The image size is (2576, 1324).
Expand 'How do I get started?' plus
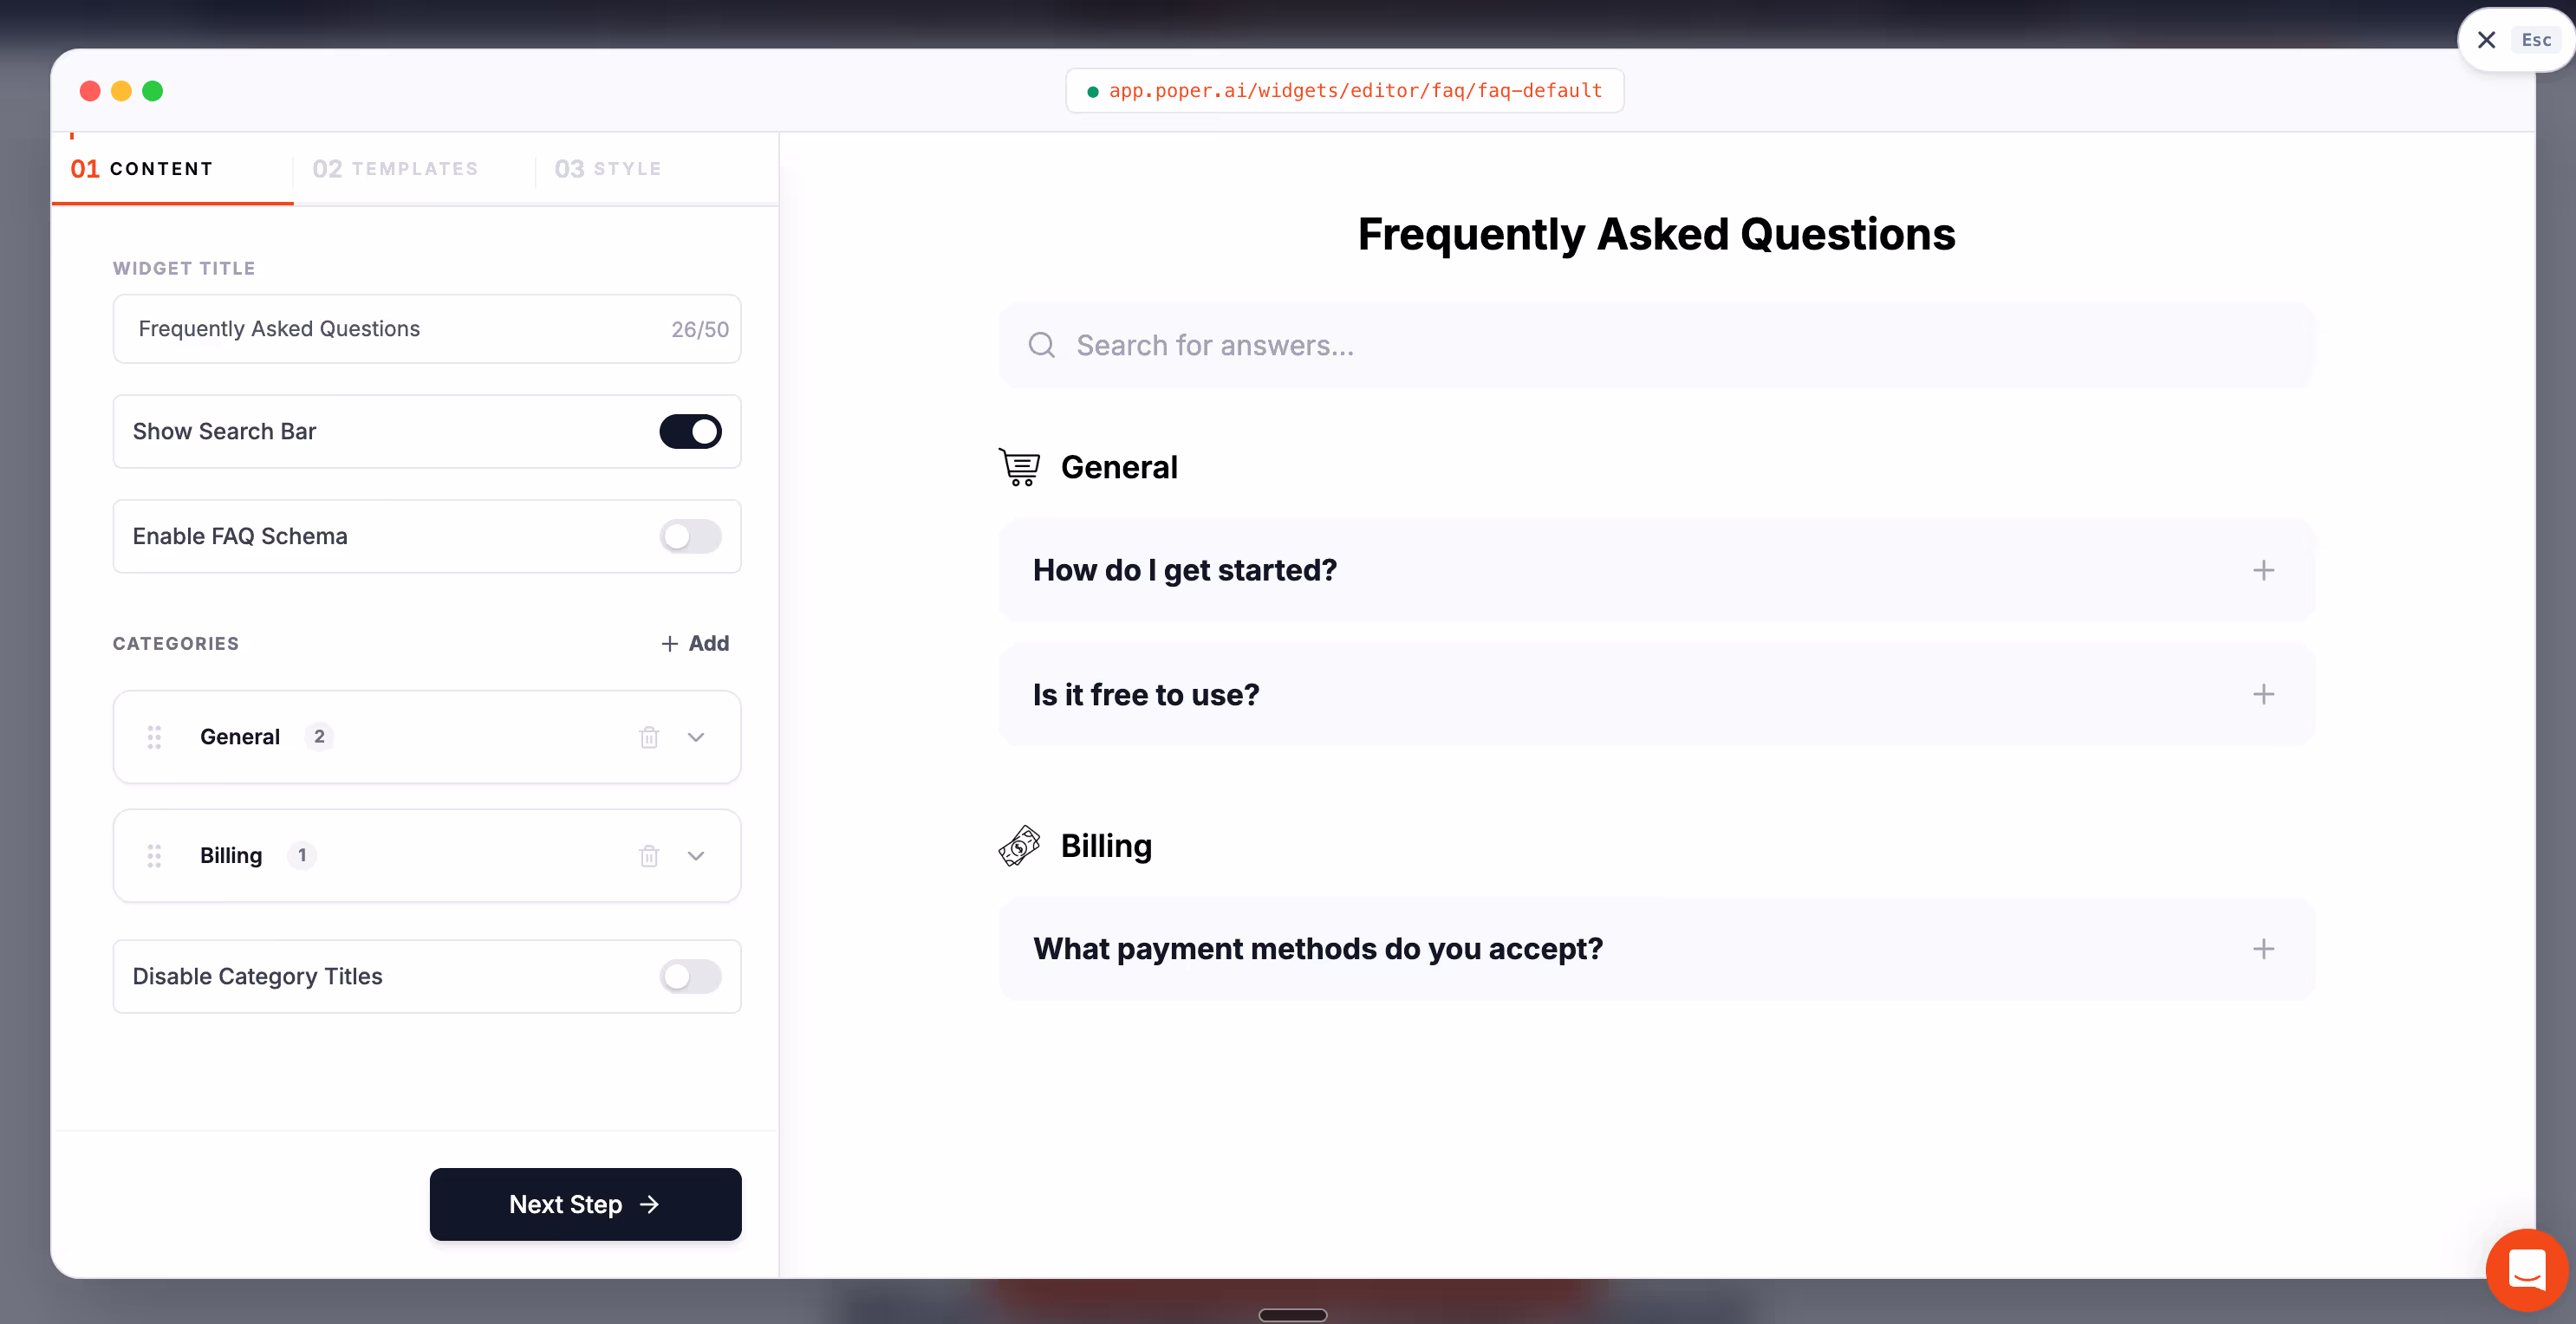2264,570
